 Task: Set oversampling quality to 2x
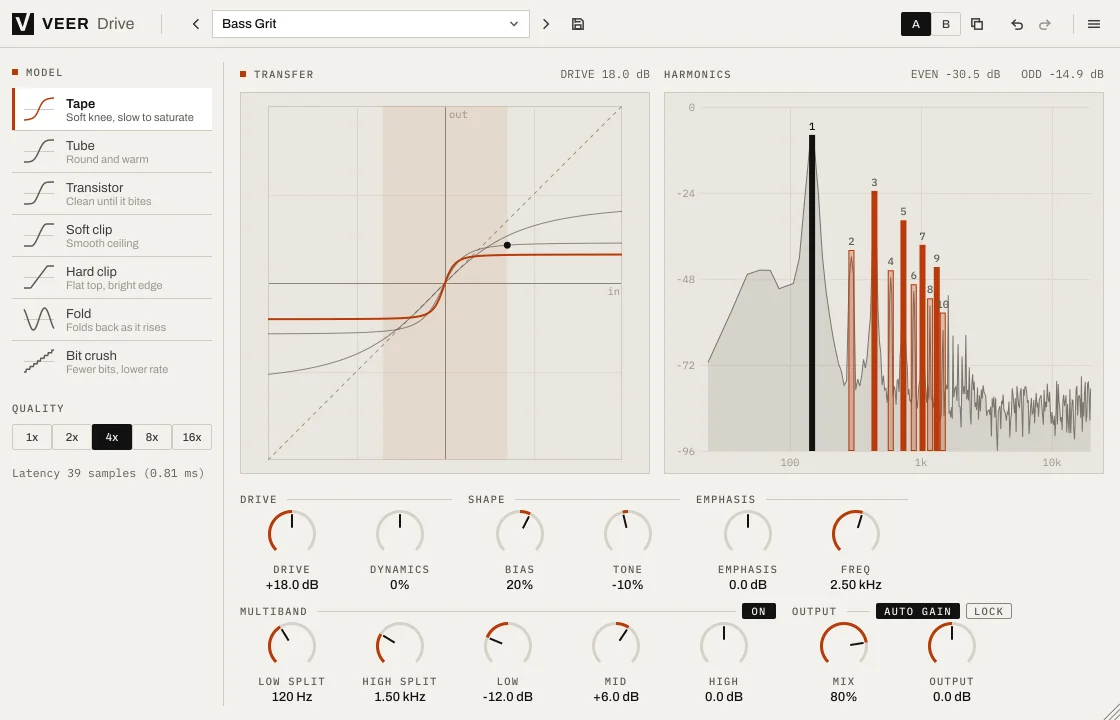click(72, 437)
